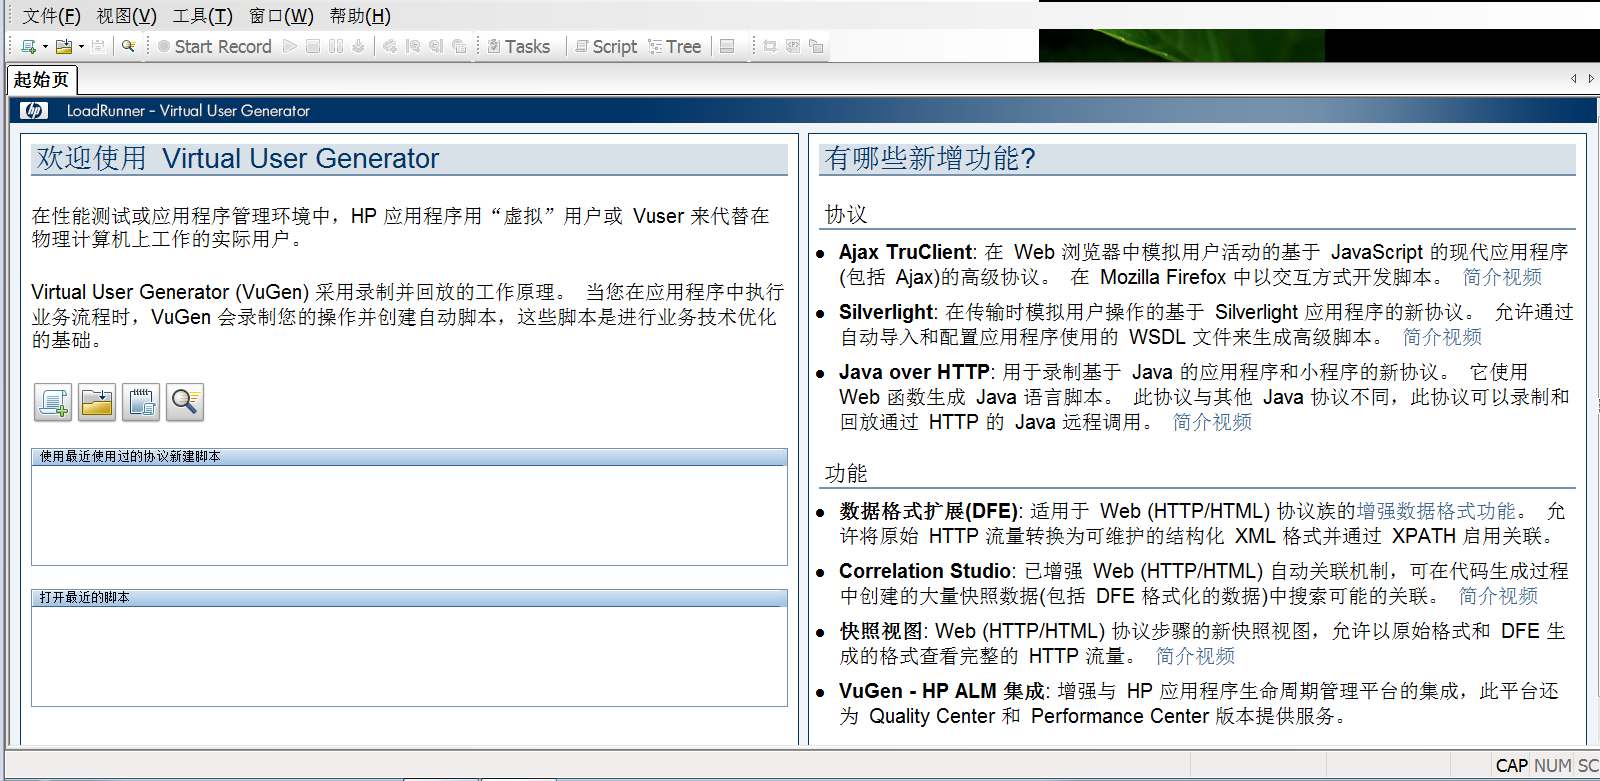Click the Compile toolbar icon after Pause
This screenshot has height=781, width=1600.
(x=359, y=46)
